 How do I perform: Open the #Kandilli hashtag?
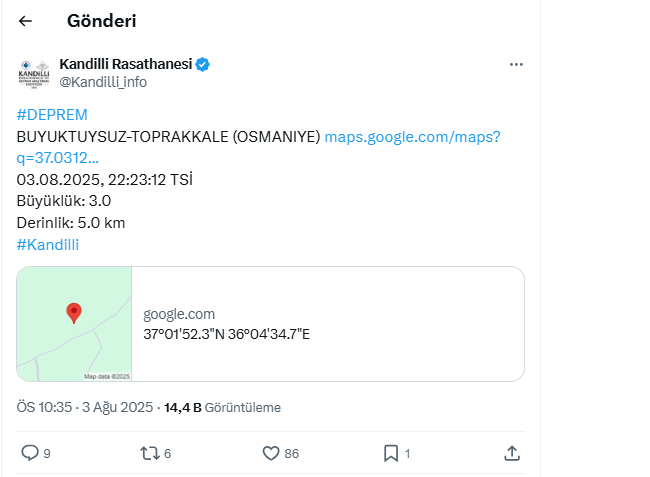(x=48, y=245)
